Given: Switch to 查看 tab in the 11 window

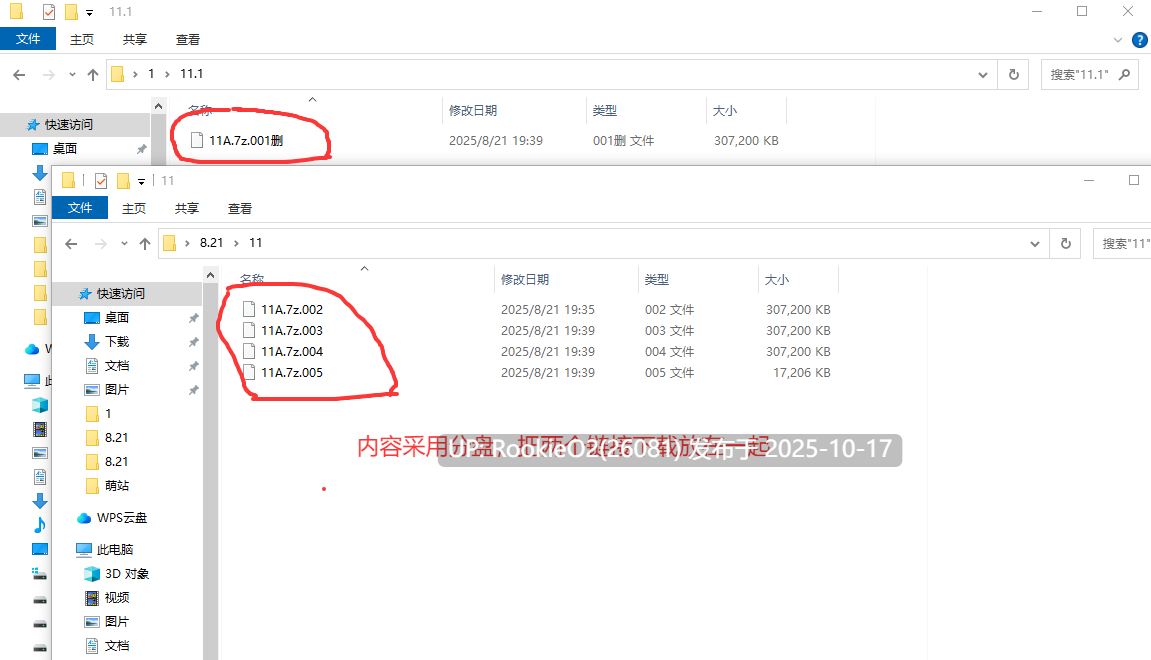Looking at the screenshot, I should coord(240,208).
